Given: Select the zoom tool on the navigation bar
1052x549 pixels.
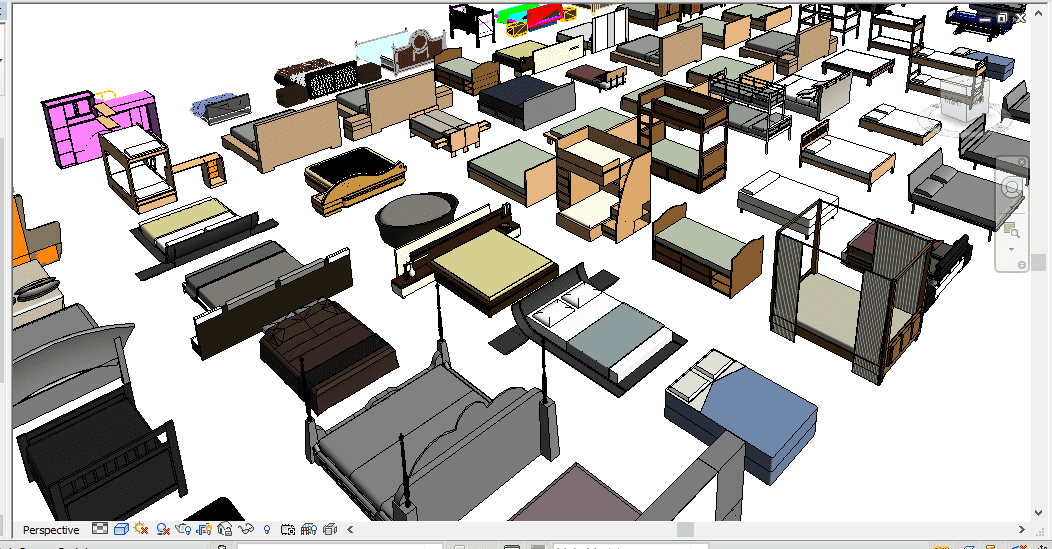Looking at the screenshot, I should (1012, 230).
